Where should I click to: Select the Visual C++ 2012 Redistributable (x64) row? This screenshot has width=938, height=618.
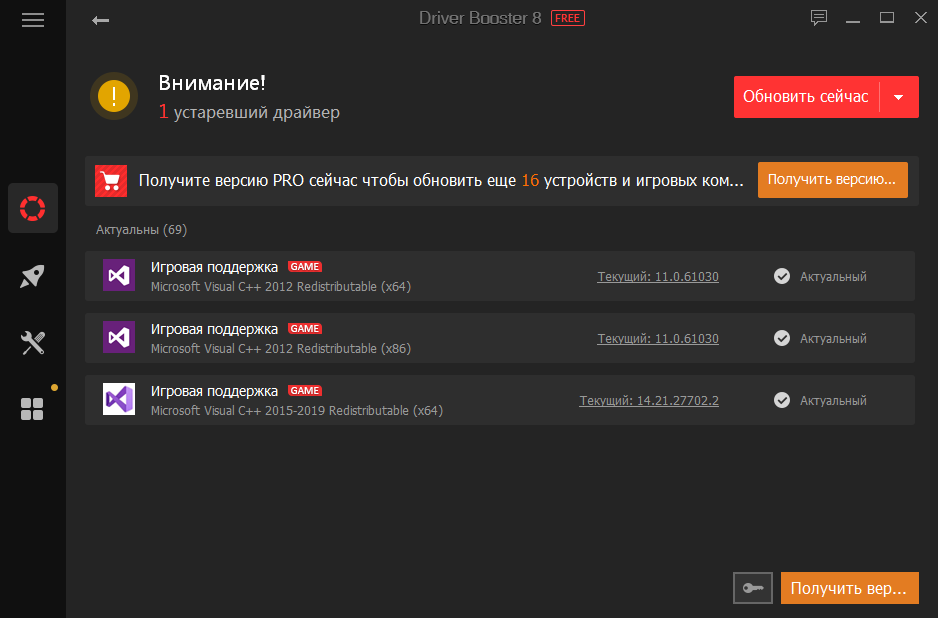tap(500, 276)
